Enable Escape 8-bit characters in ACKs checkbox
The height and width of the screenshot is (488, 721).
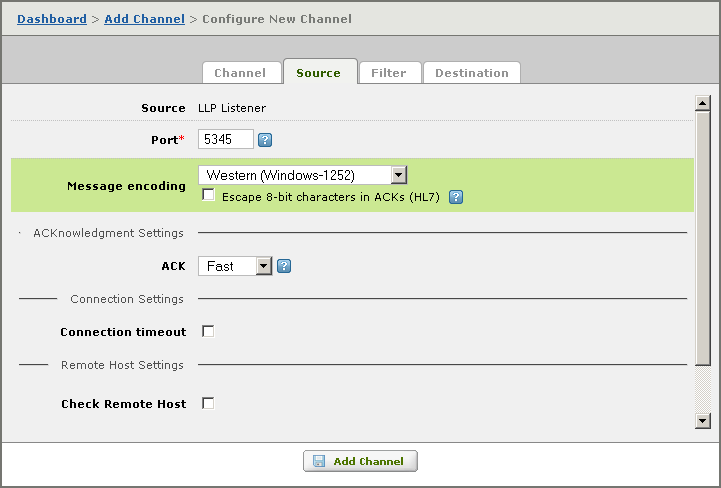pos(208,195)
